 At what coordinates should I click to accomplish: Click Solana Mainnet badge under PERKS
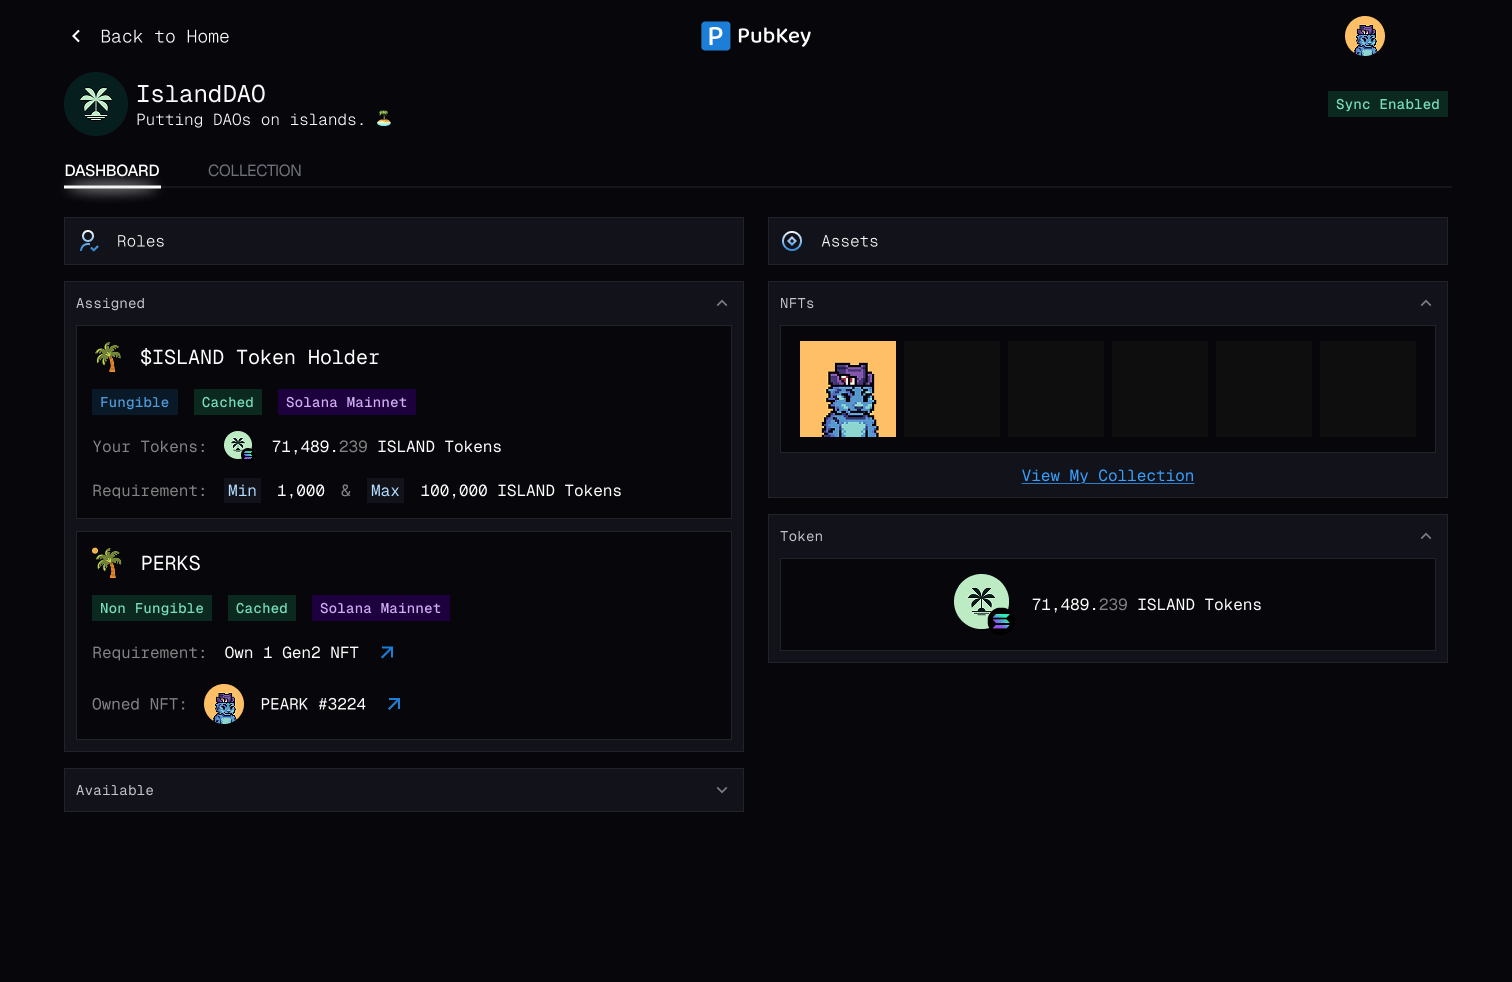coord(381,608)
